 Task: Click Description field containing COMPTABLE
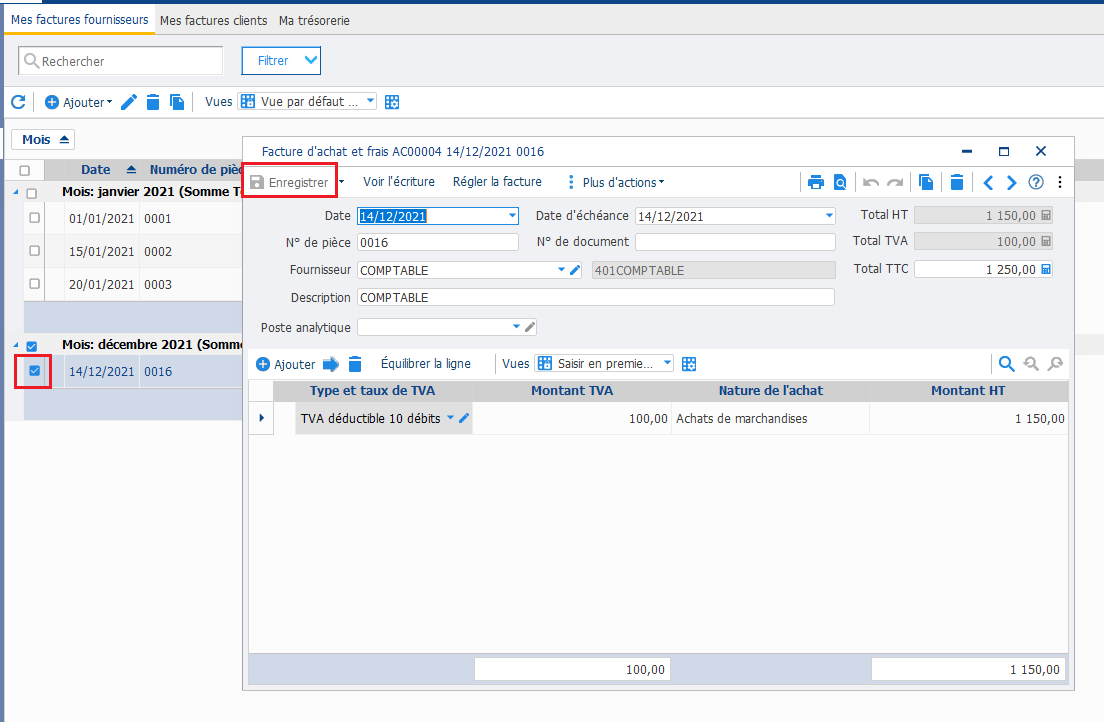[596, 297]
